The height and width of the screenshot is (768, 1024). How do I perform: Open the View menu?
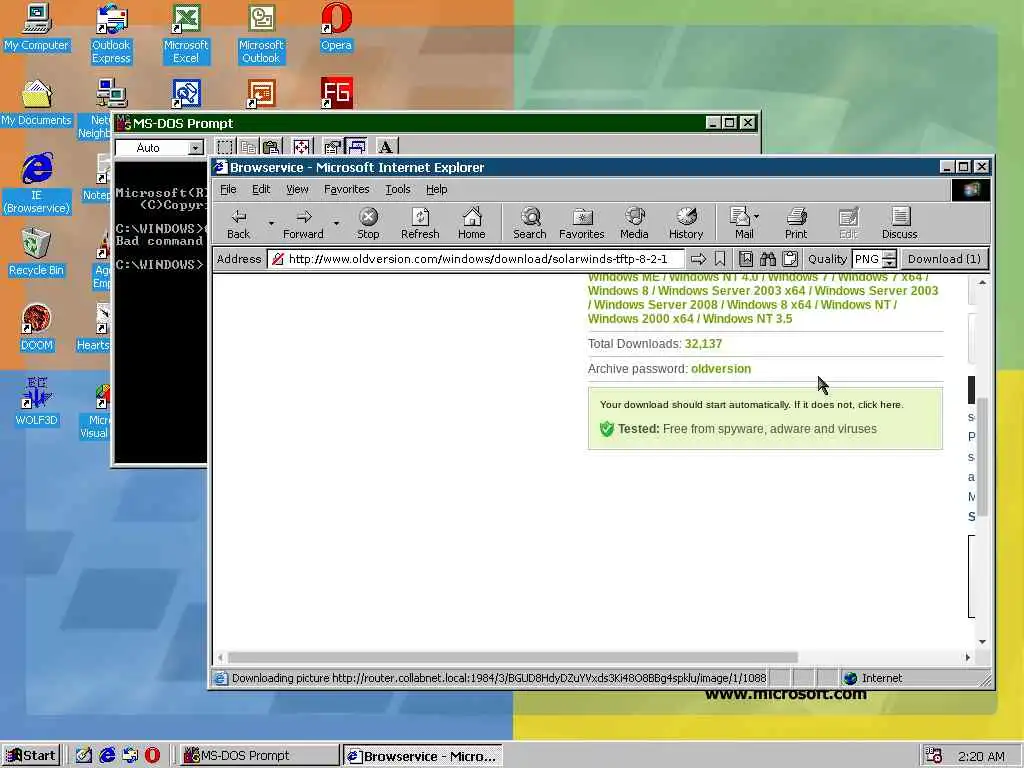[297, 189]
